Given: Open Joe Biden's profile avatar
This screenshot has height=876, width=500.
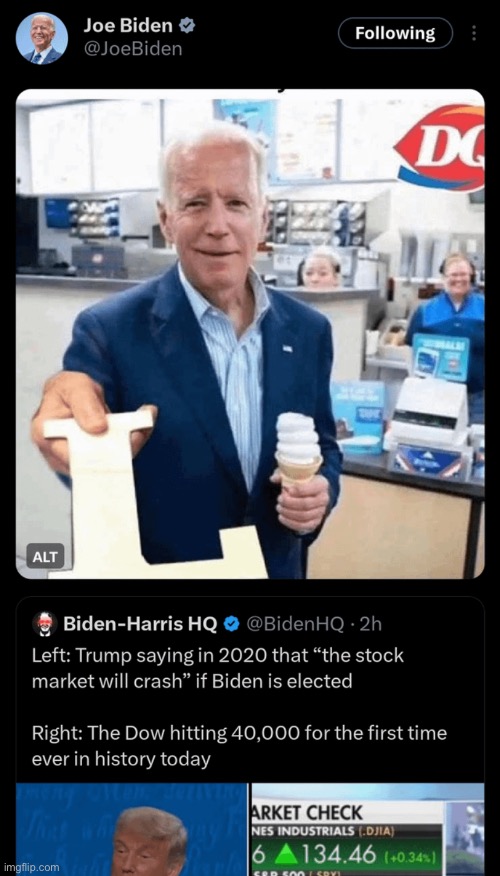Looking at the screenshot, I should (x=42, y=38).
